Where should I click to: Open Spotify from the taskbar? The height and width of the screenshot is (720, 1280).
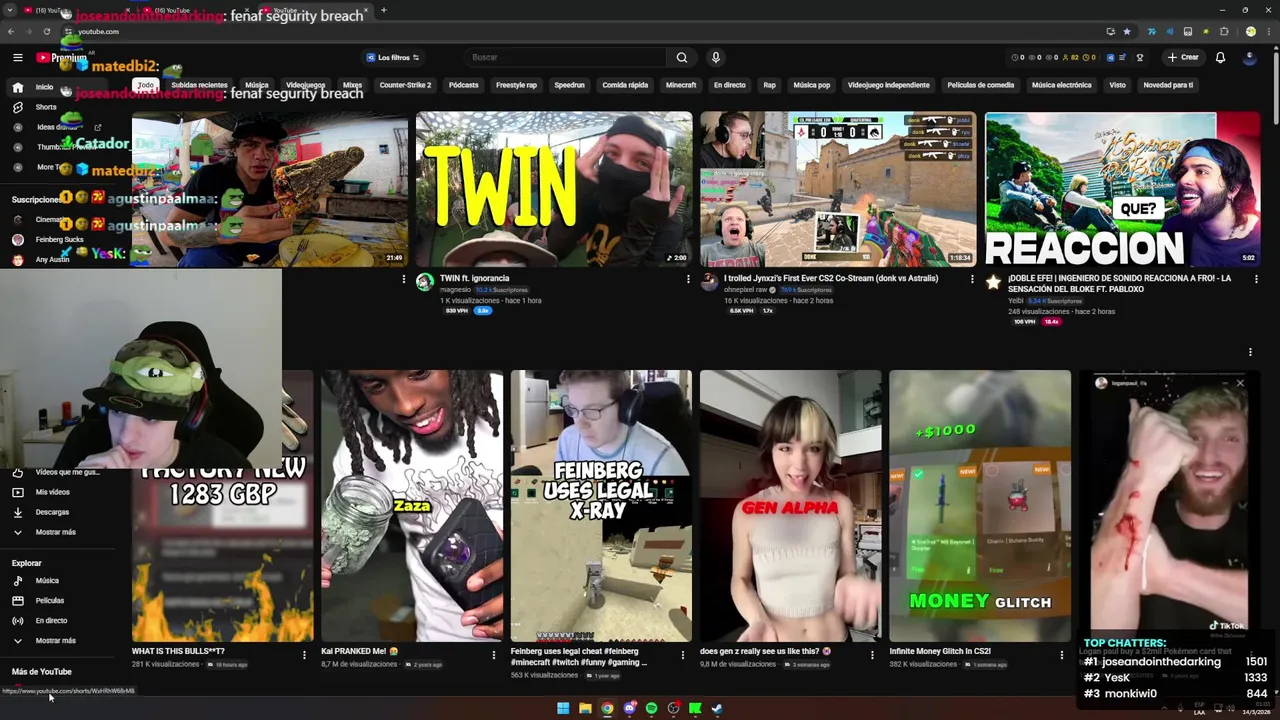651,708
